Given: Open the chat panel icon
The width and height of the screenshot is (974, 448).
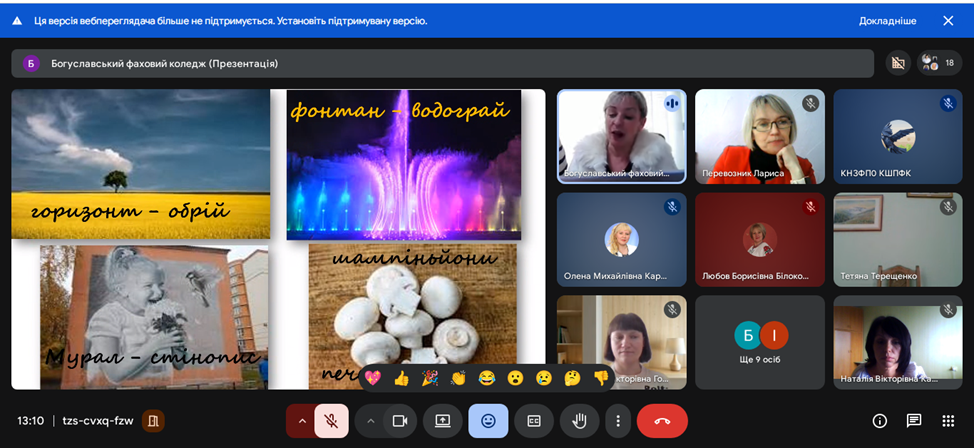Looking at the screenshot, I should [914, 421].
